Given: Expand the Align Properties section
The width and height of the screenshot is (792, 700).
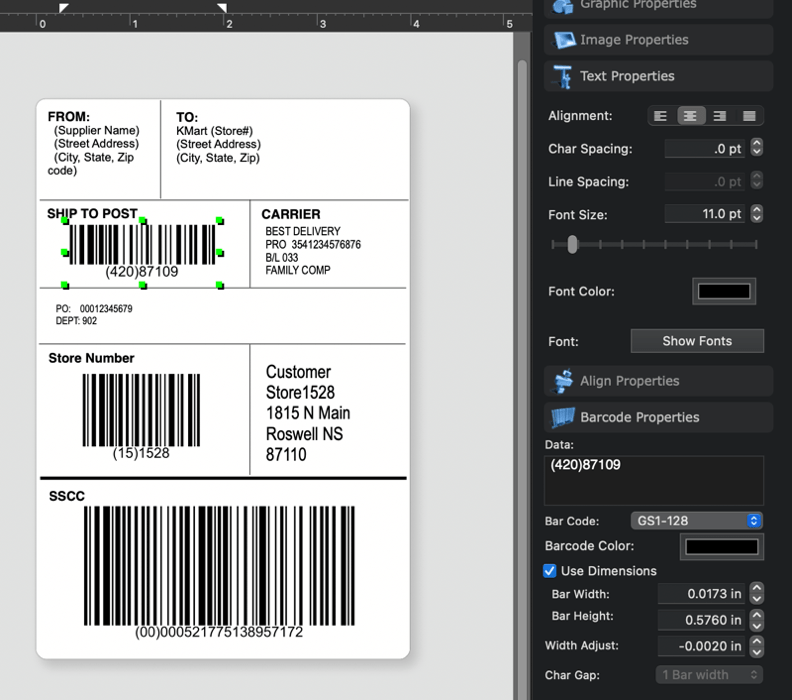Looking at the screenshot, I should [659, 381].
